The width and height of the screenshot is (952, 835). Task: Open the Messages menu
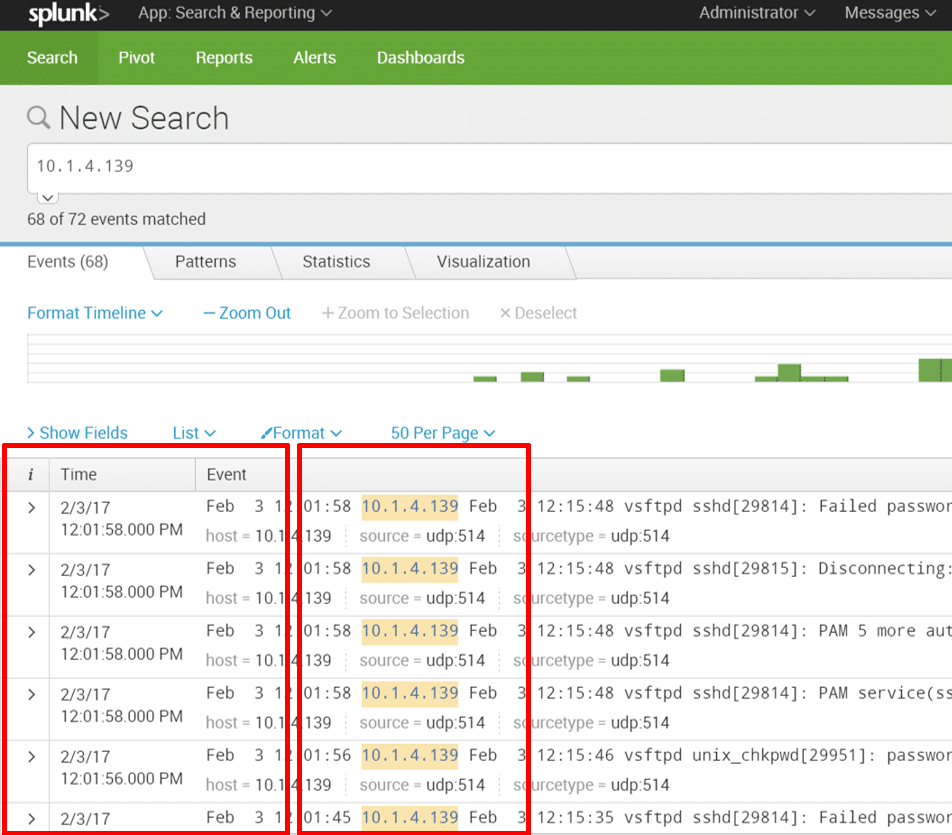889,13
